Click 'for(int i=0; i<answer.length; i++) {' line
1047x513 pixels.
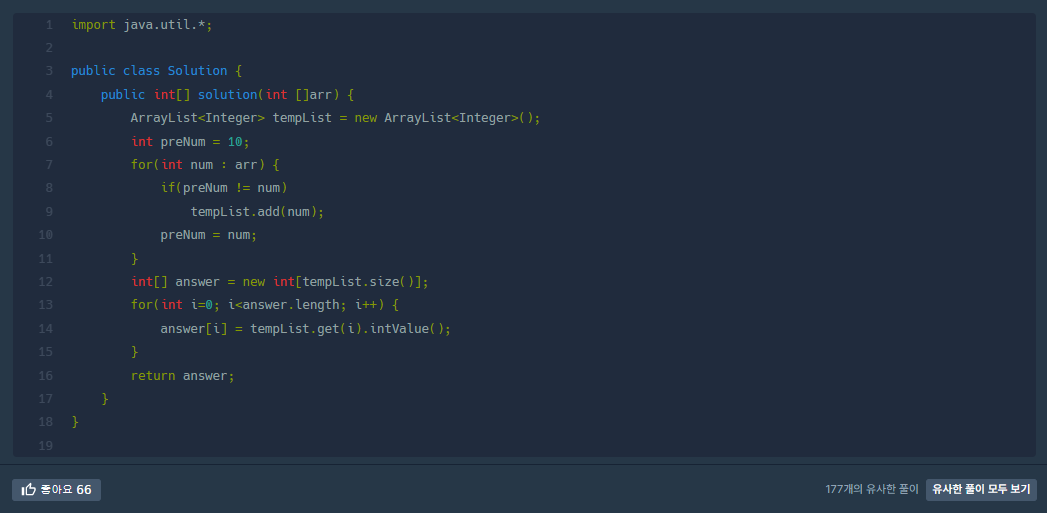coord(264,305)
